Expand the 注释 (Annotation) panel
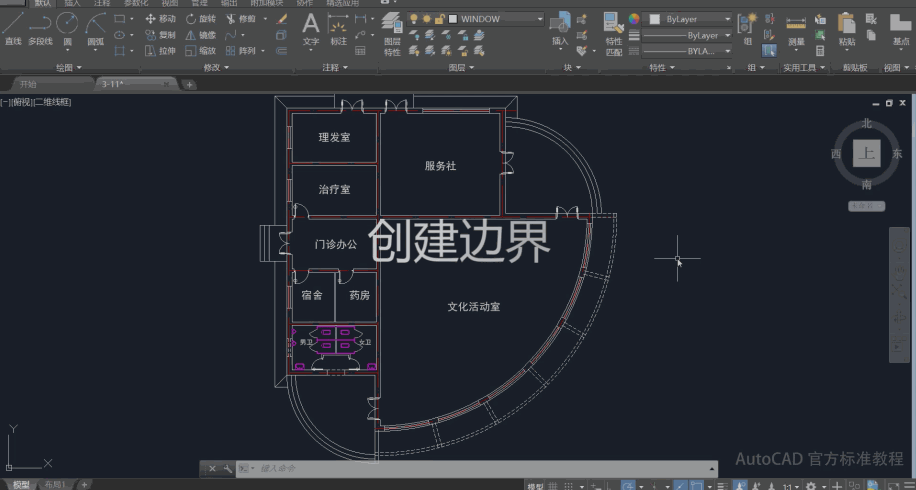This screenshot has height=490, width=916. 335,68
